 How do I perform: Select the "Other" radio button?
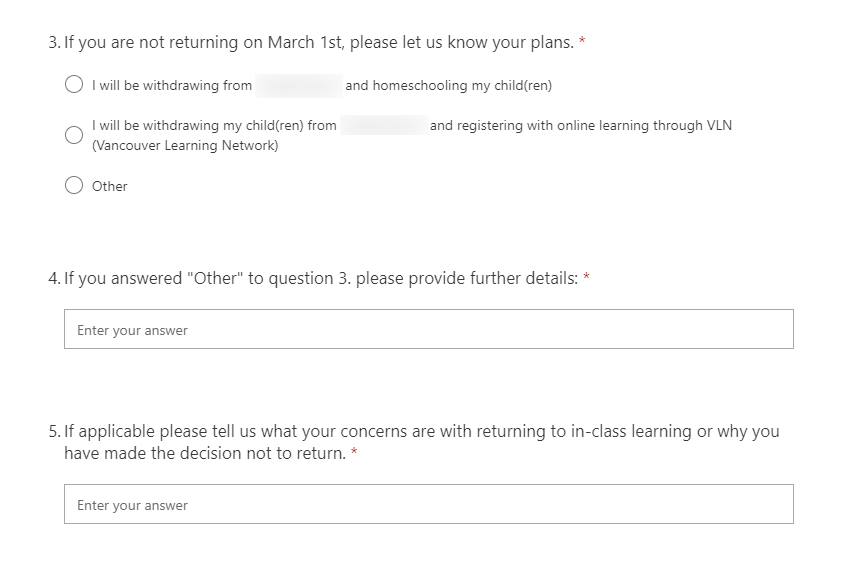pos(73,185)
